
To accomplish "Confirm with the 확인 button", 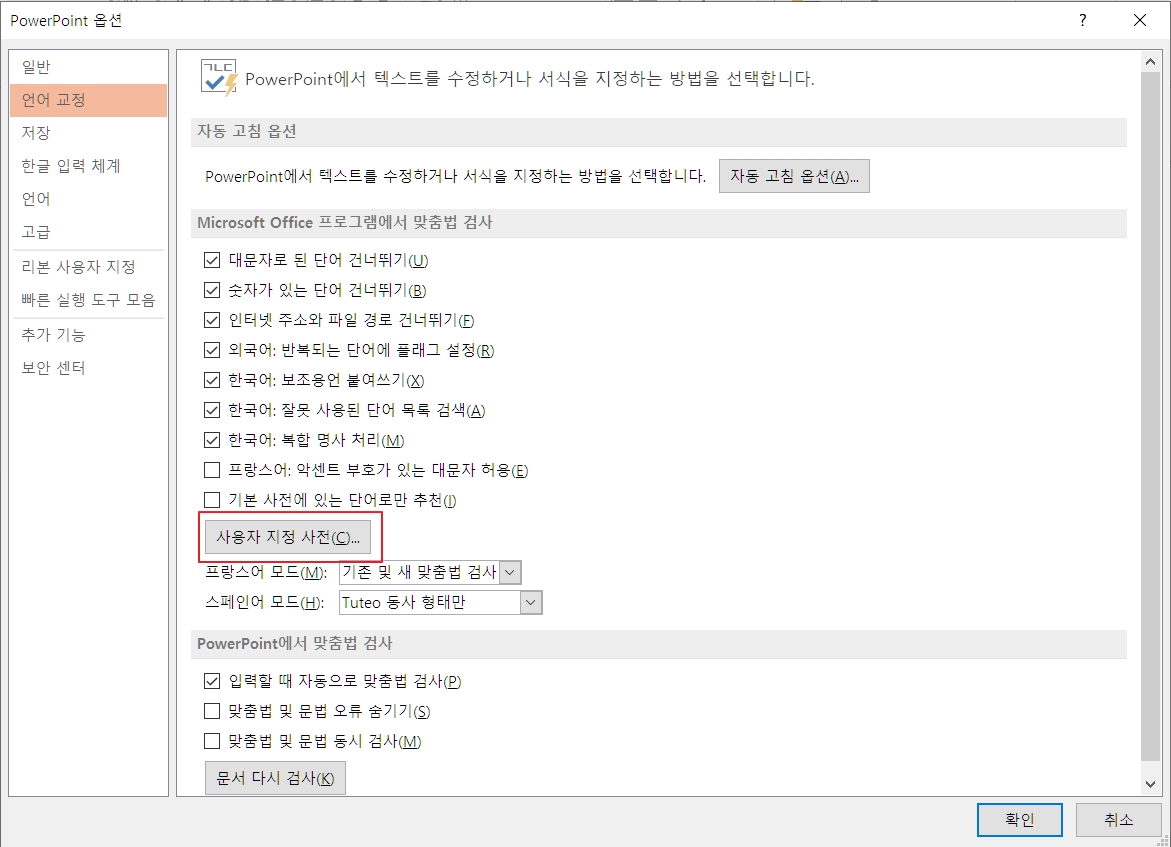I will (x=1019, y=820).
